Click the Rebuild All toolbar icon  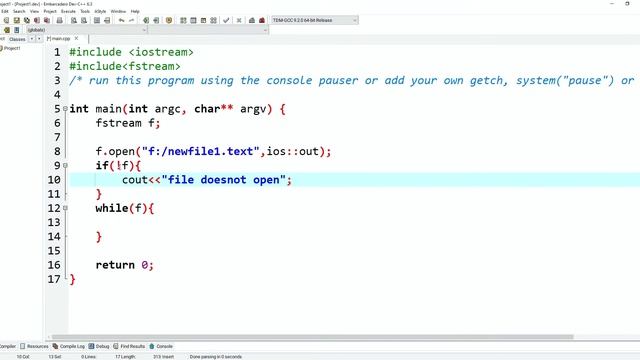(213, 20)
